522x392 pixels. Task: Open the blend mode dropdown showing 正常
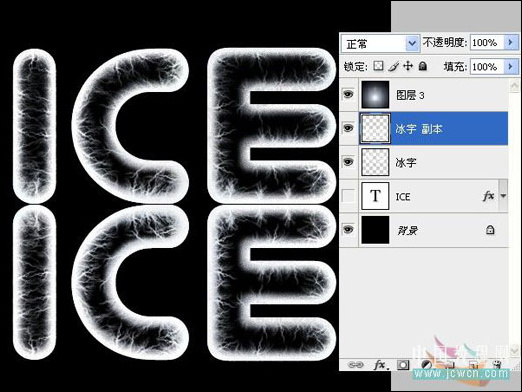point(380,43)
